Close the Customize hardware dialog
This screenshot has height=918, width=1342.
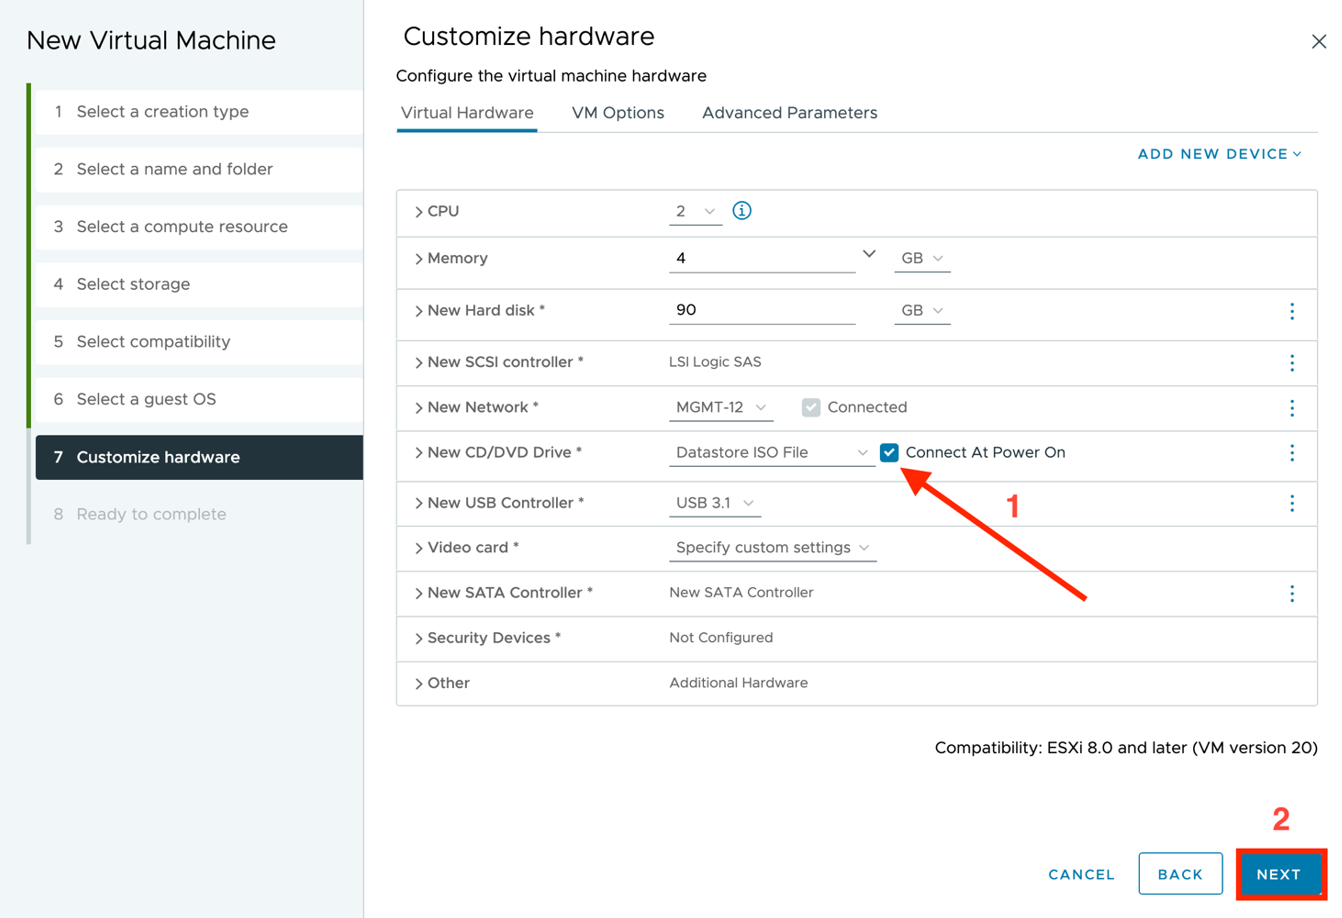pyautogui.click(x=1318, y=42)
